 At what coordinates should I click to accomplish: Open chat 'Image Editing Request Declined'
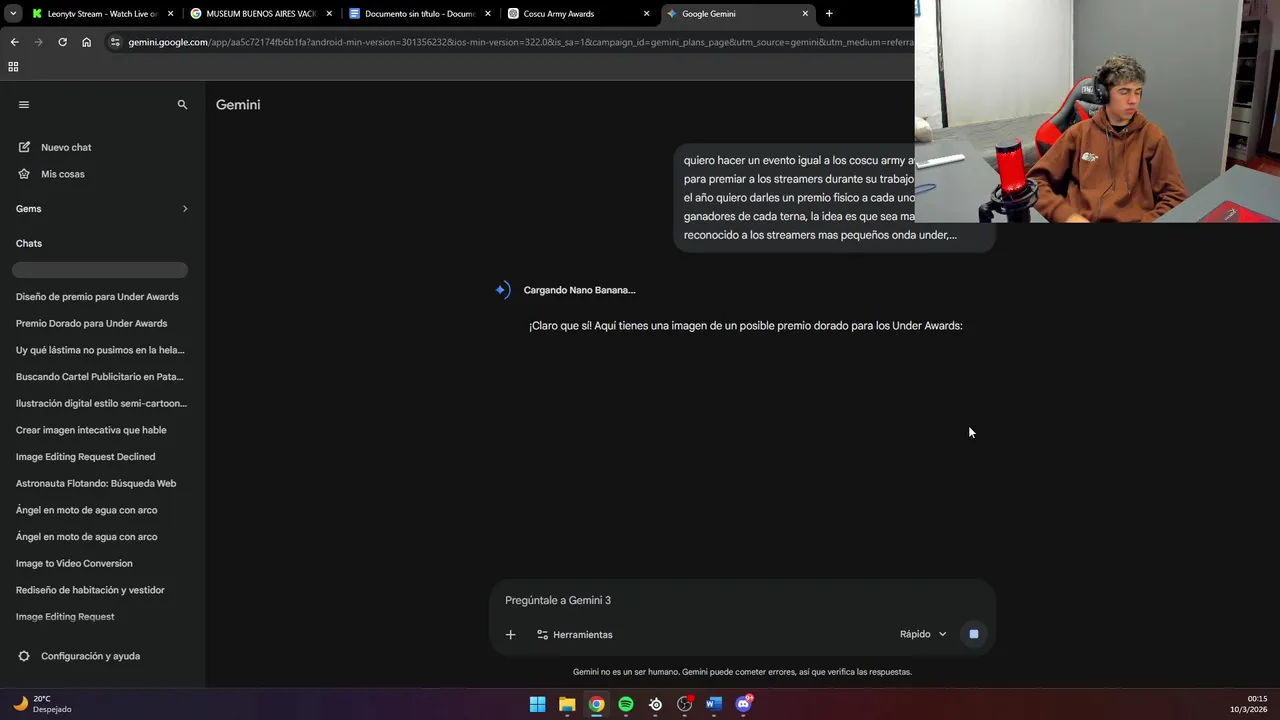(85, 457)
